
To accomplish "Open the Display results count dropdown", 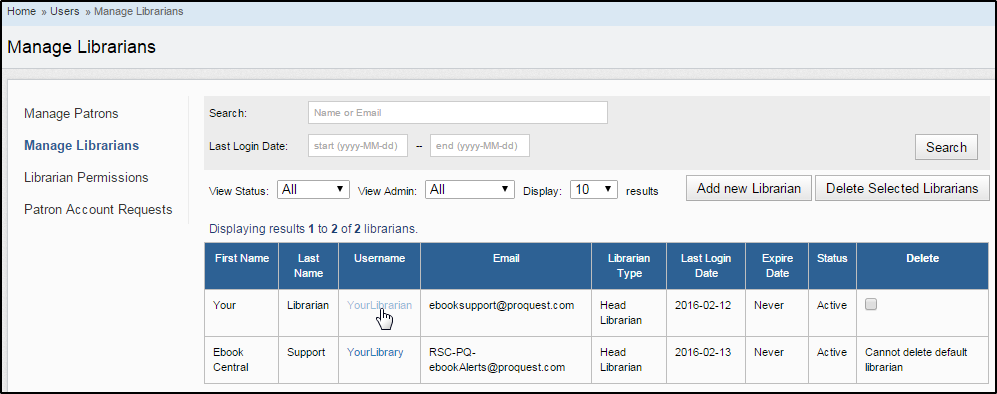I will click(594, 189).
